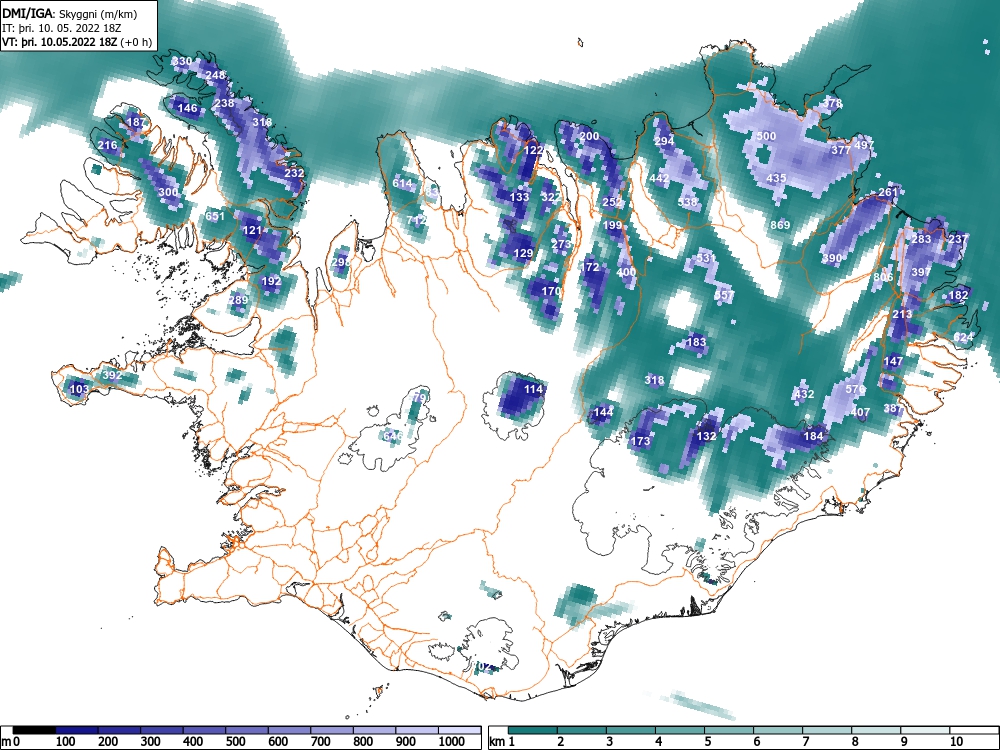Click the palest lavender swatch past 1000 m
This screenshot has width=1000, height=750.
coord(459,730)
